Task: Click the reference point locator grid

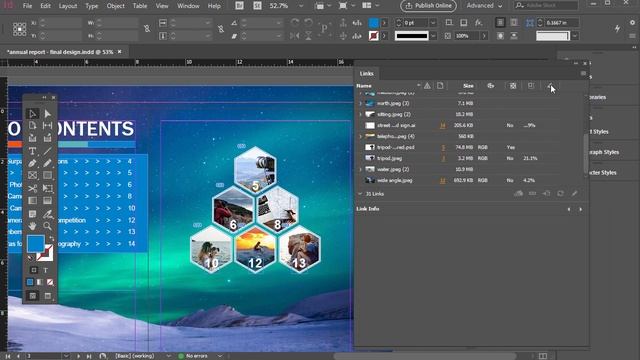Action: (19, 29)
